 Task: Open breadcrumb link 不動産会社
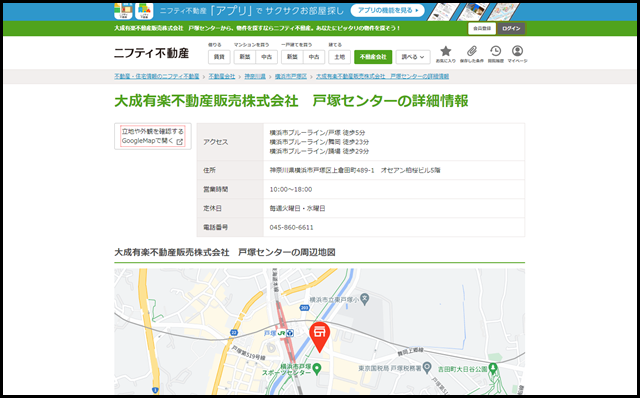tap(222, 76)
